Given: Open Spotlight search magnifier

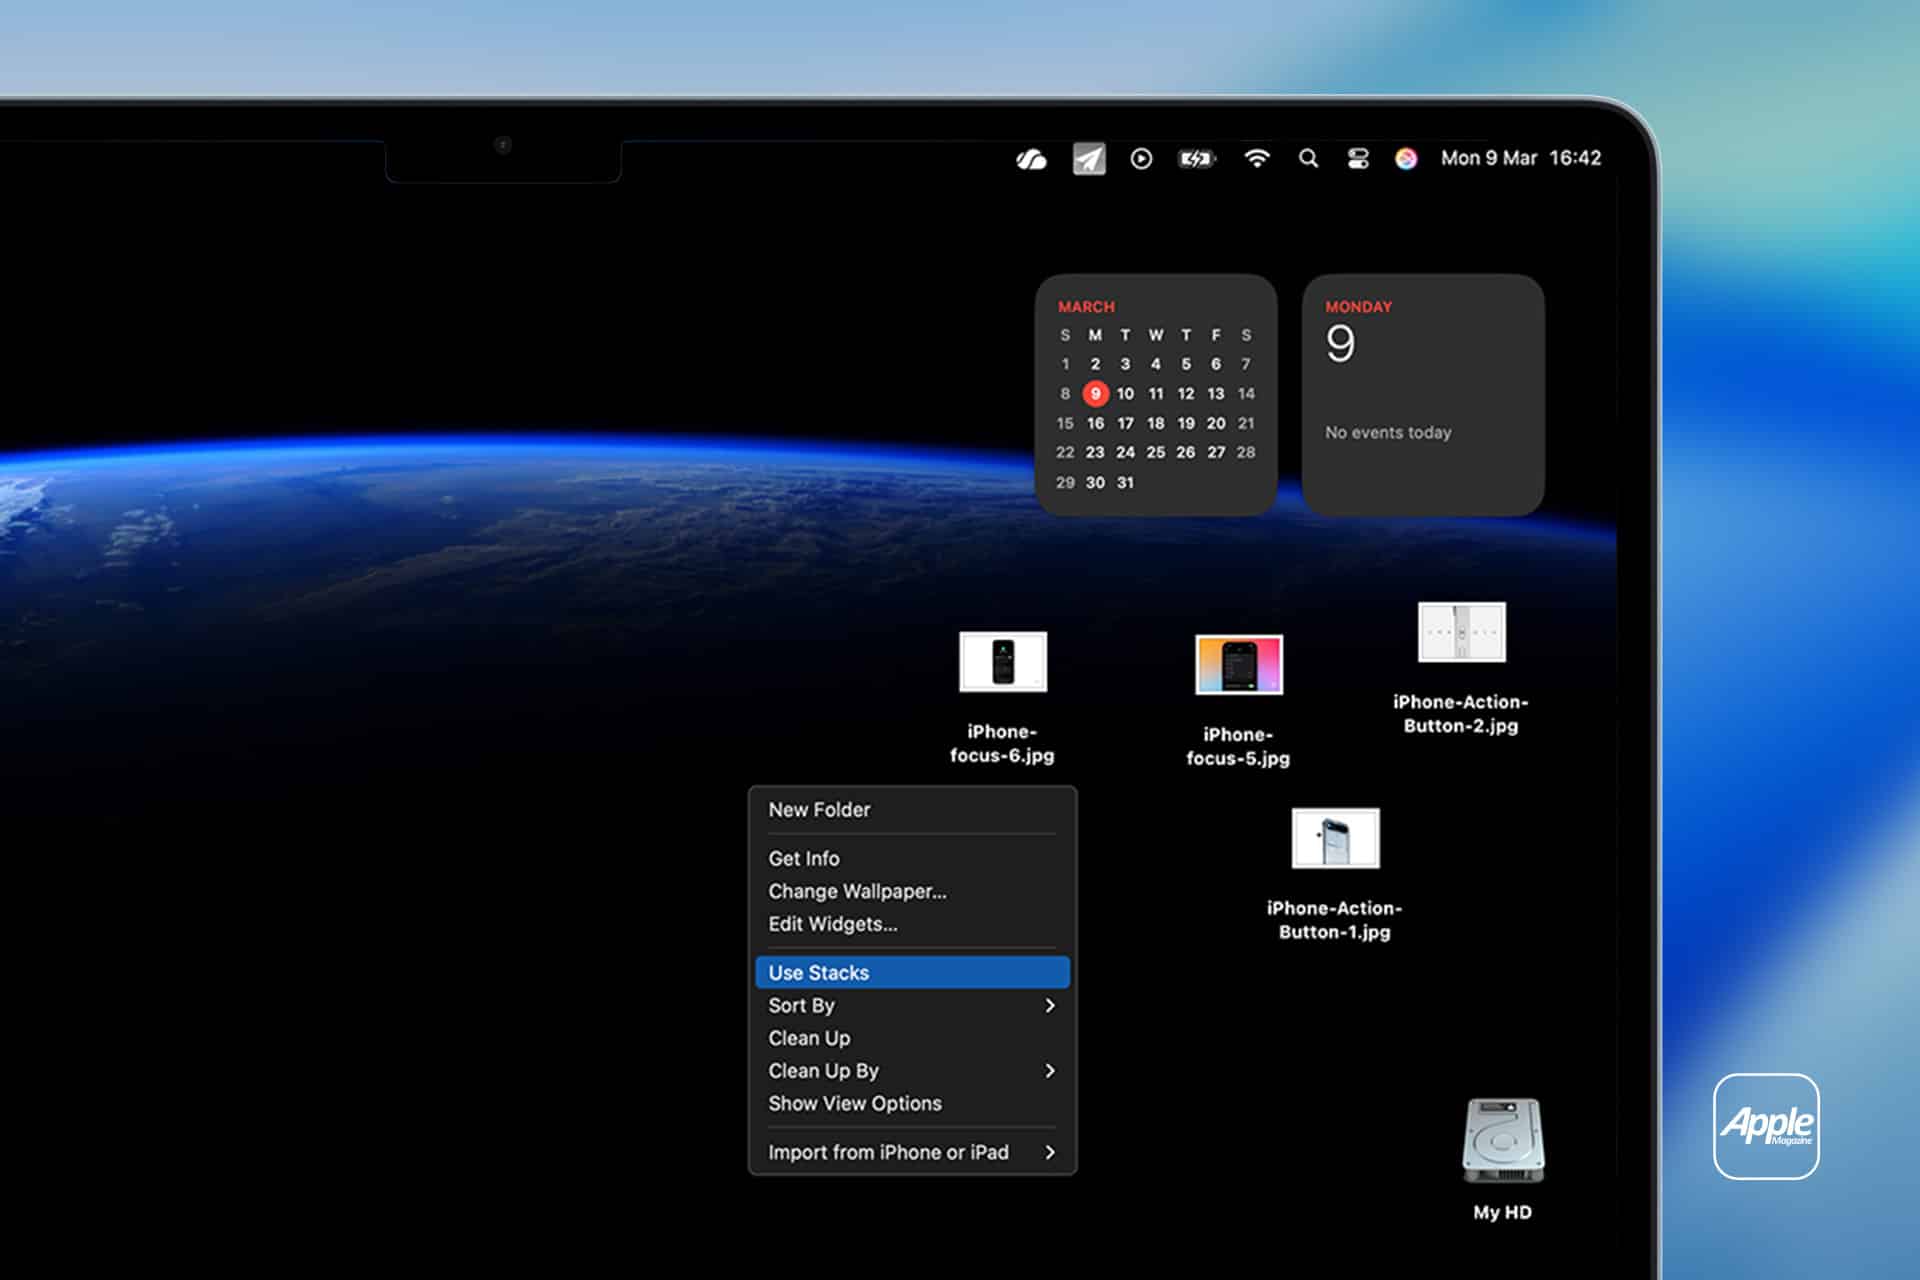Looking at the screenshot, I should [1308, 158].
